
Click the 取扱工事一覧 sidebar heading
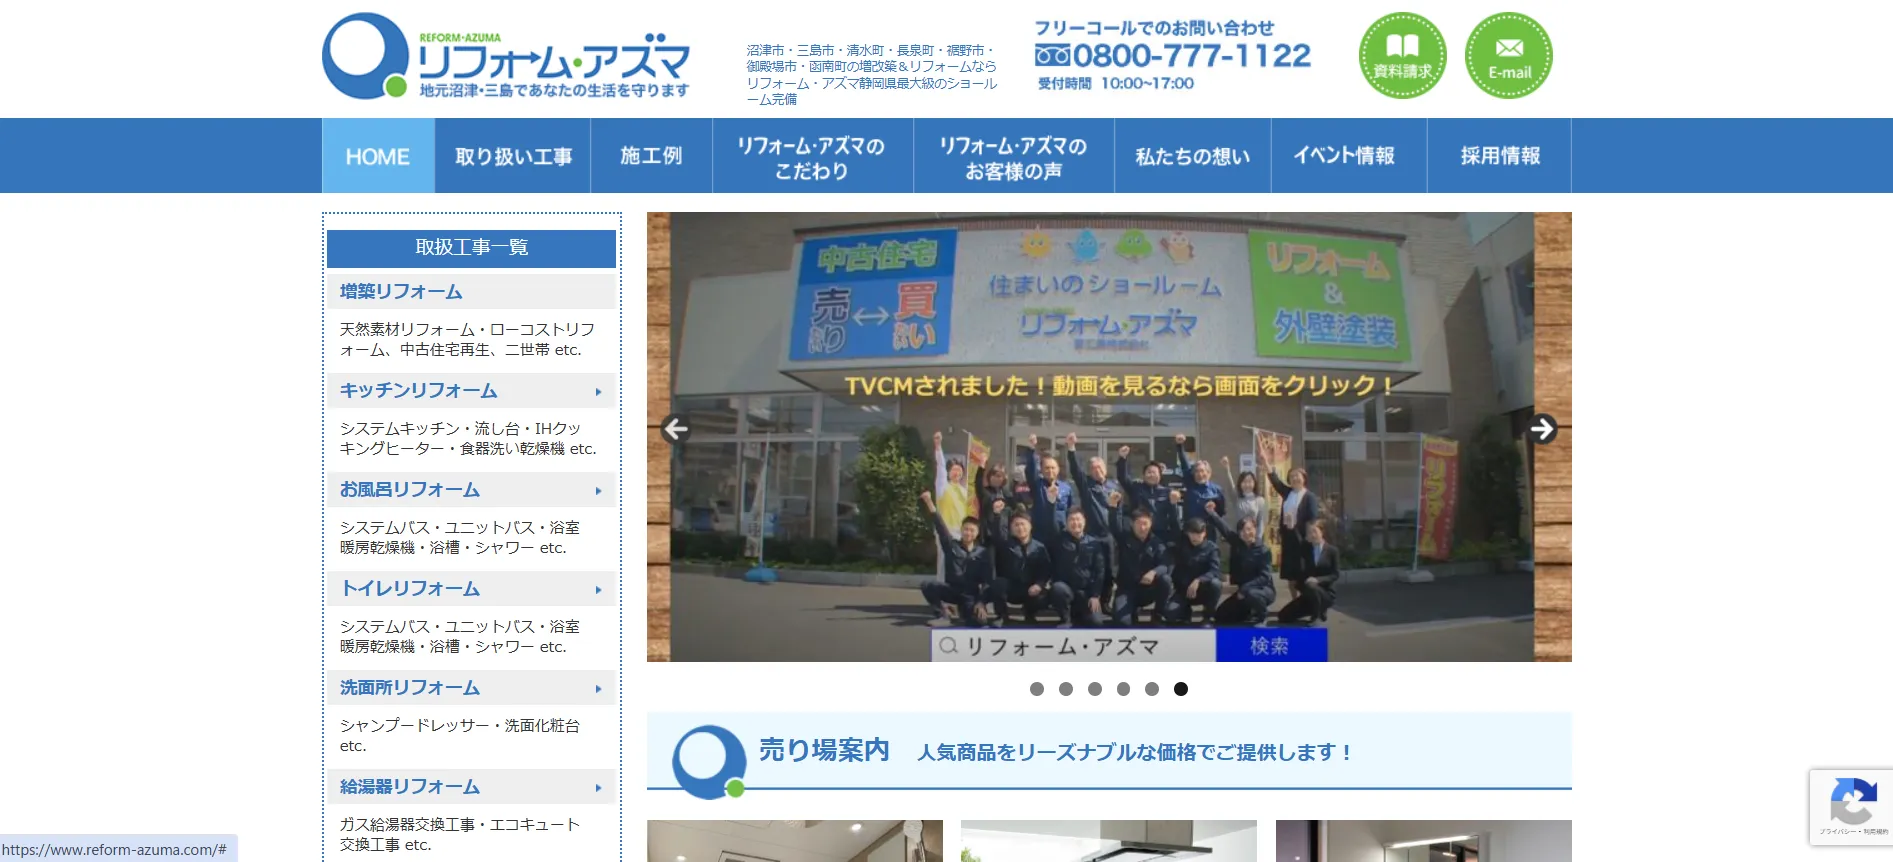tap(472, 248)
